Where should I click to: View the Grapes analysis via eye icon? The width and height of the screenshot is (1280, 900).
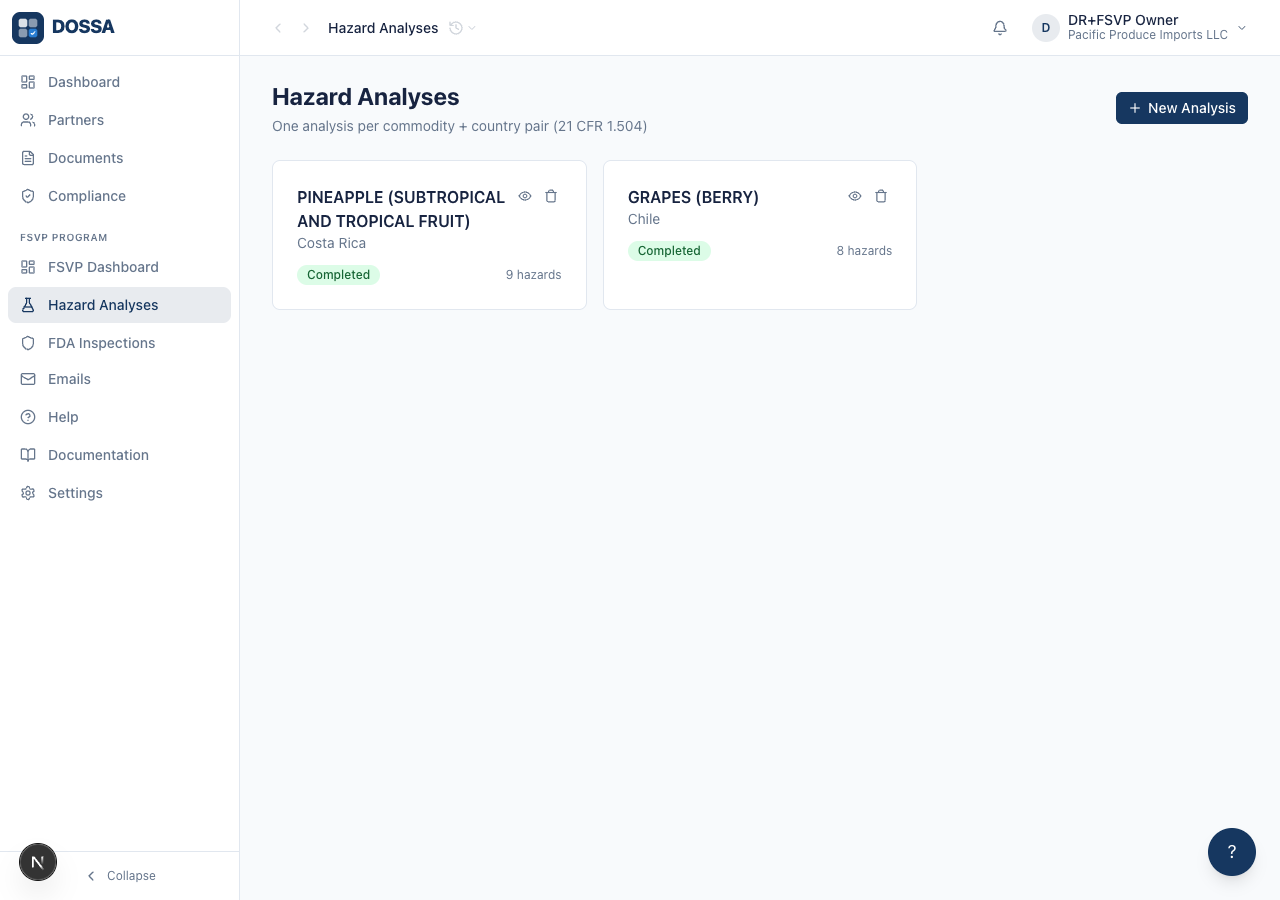tap(855, 196)
